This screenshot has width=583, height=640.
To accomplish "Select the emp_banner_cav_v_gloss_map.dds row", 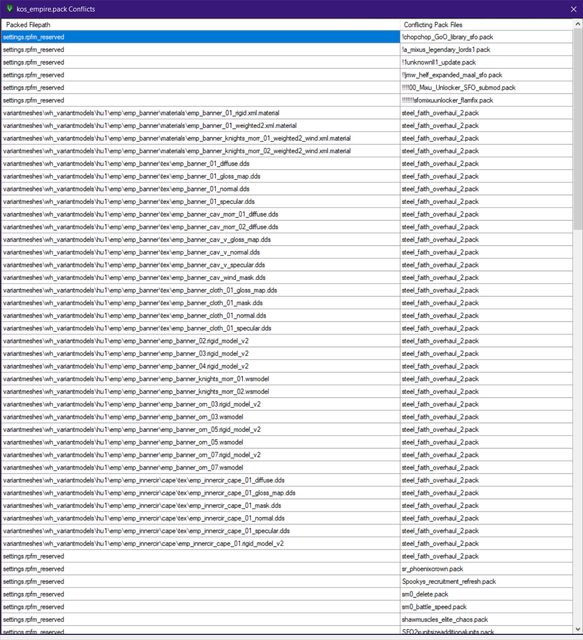I will click(200, 239).
